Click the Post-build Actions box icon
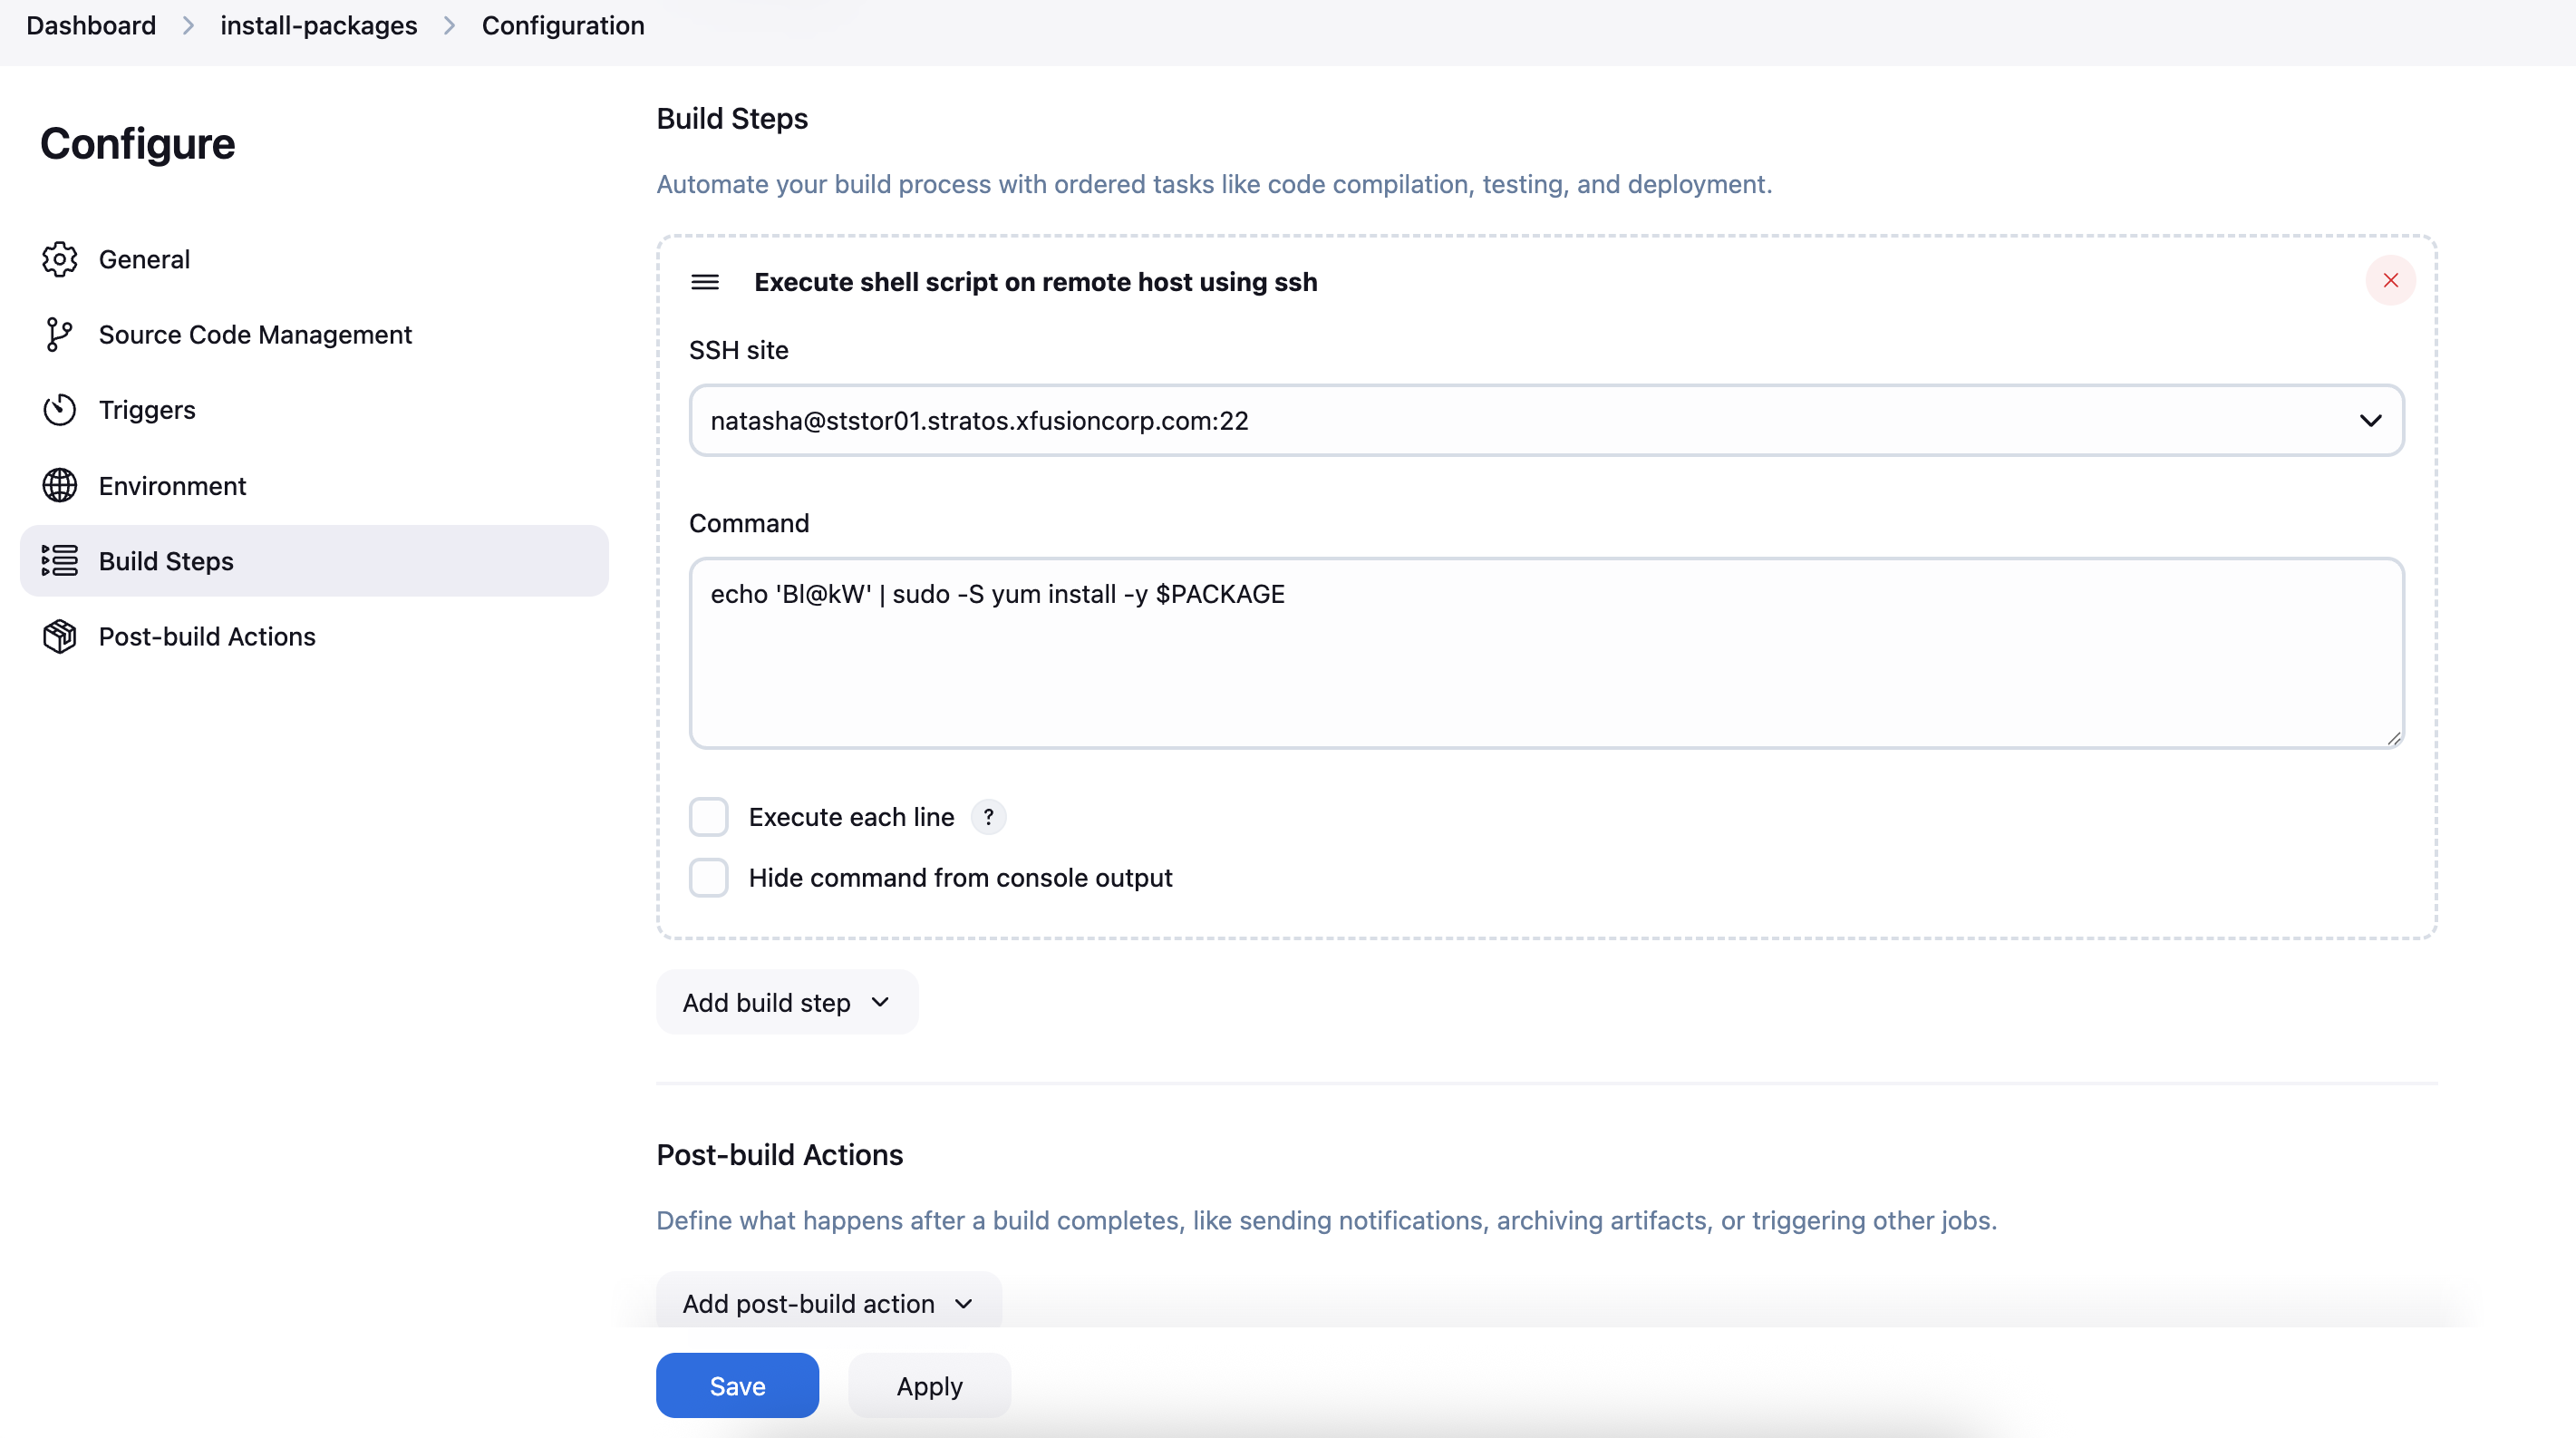The width and height of the screenshot is (2576, 1438). tap(59, 637)
